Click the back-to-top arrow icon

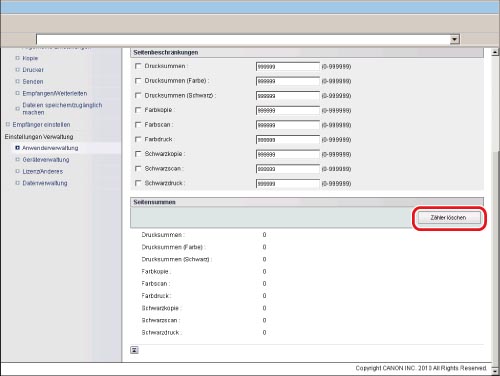click(x=134, y=350)
